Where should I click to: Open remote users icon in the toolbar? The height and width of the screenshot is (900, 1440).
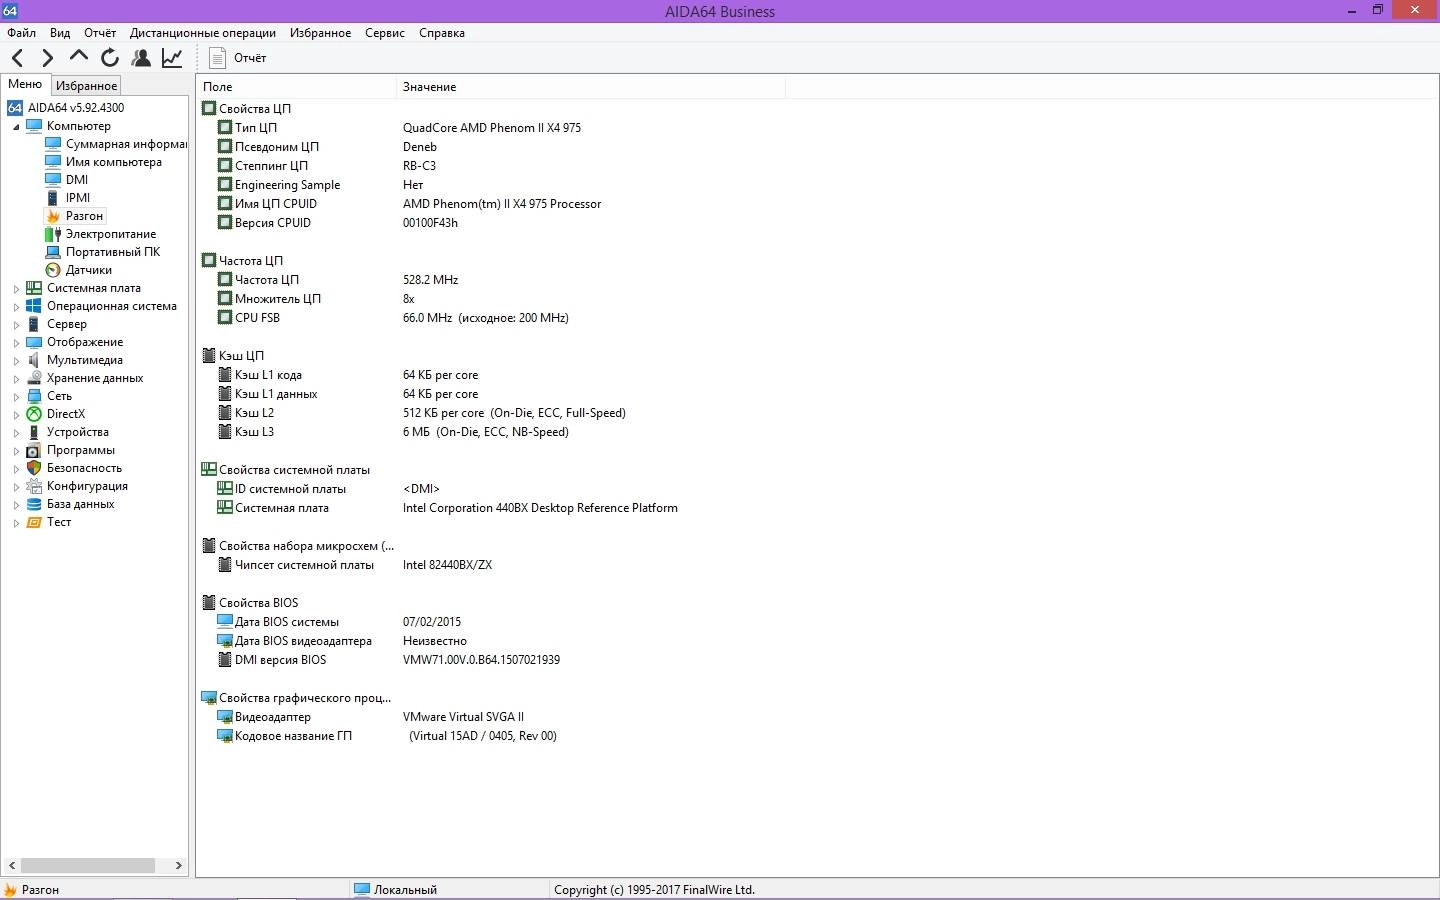(141, 58)
